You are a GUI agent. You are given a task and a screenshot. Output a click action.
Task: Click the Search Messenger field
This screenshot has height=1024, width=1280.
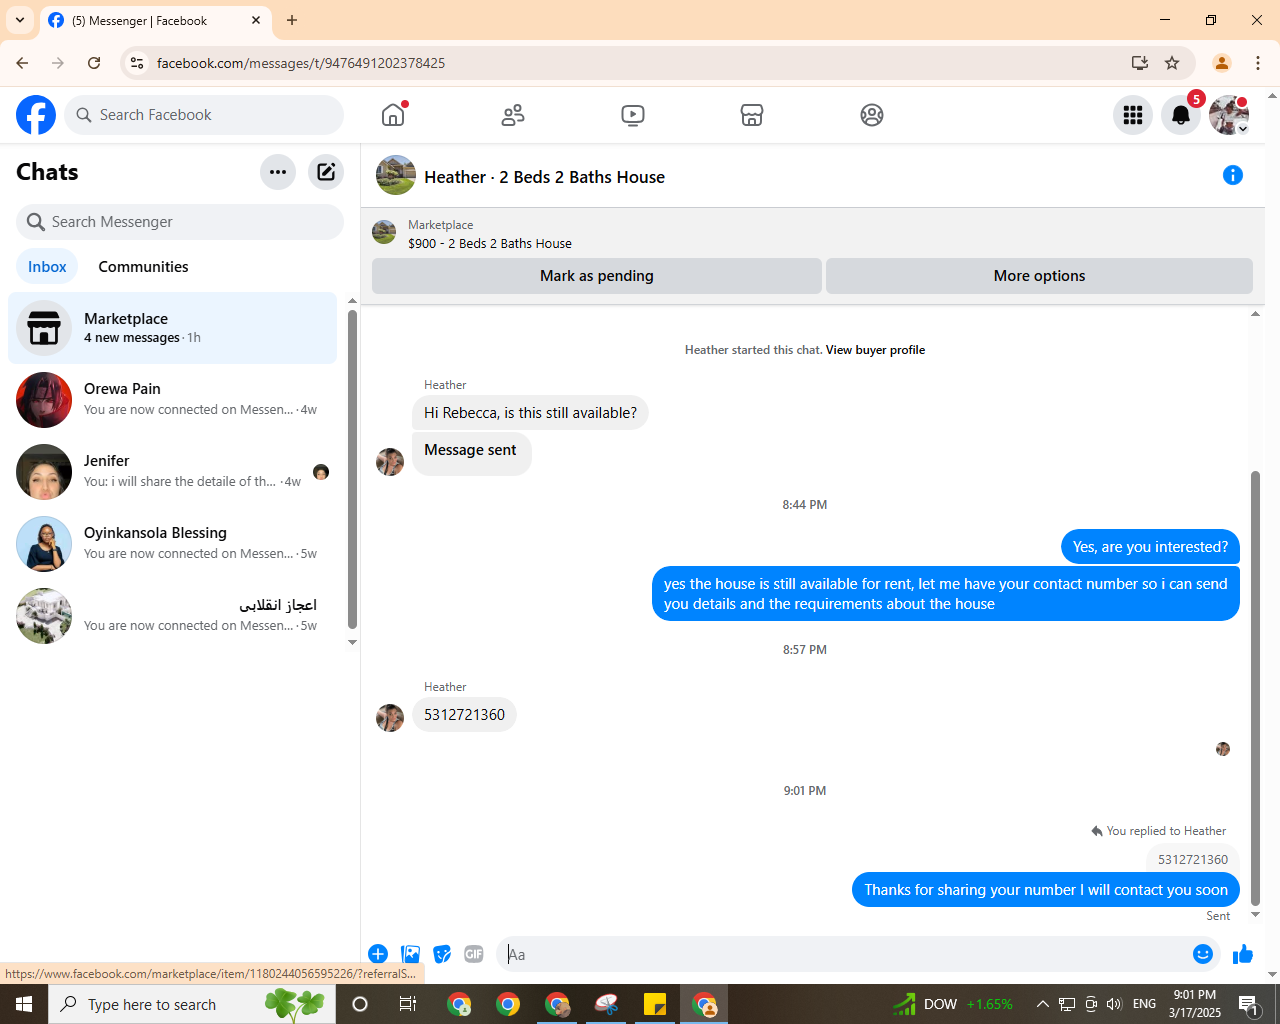(x=180, y=222)
